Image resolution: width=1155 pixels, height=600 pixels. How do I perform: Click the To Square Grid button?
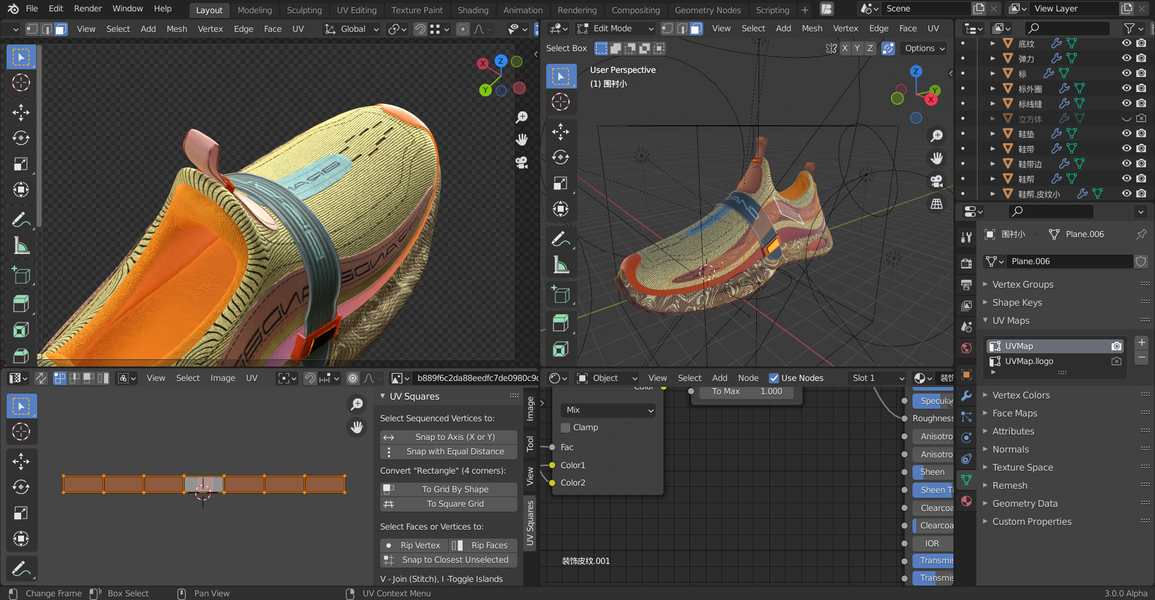pyautogui.click(x=455, y=504)
